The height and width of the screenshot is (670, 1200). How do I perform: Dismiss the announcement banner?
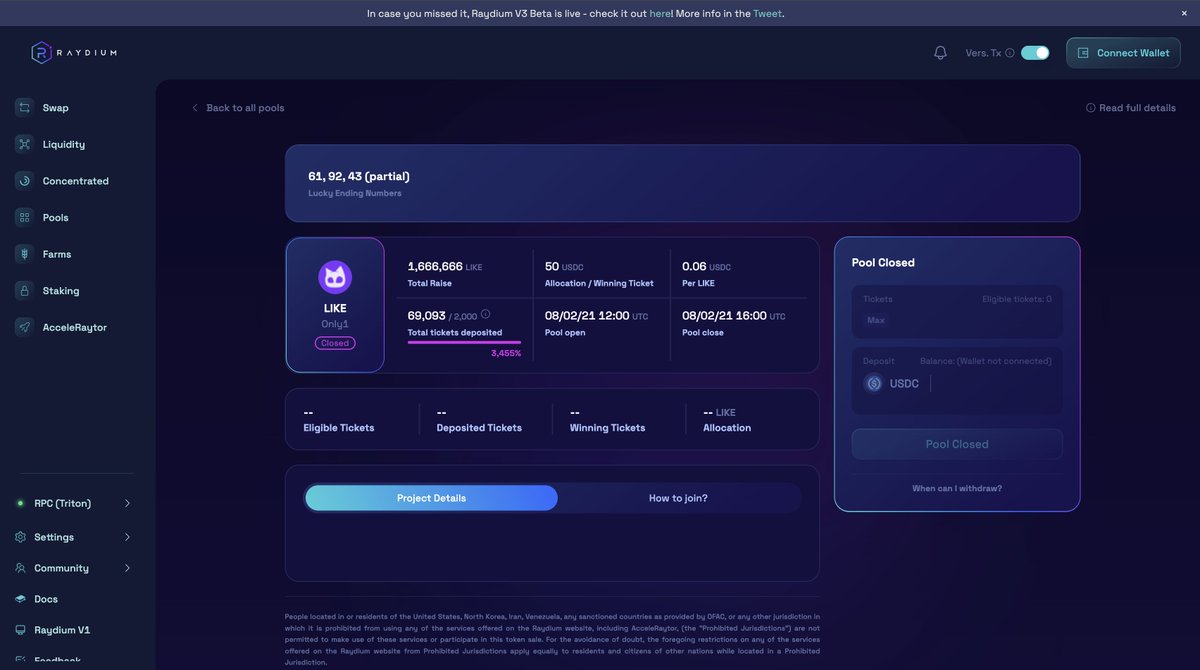(1184, 13)
